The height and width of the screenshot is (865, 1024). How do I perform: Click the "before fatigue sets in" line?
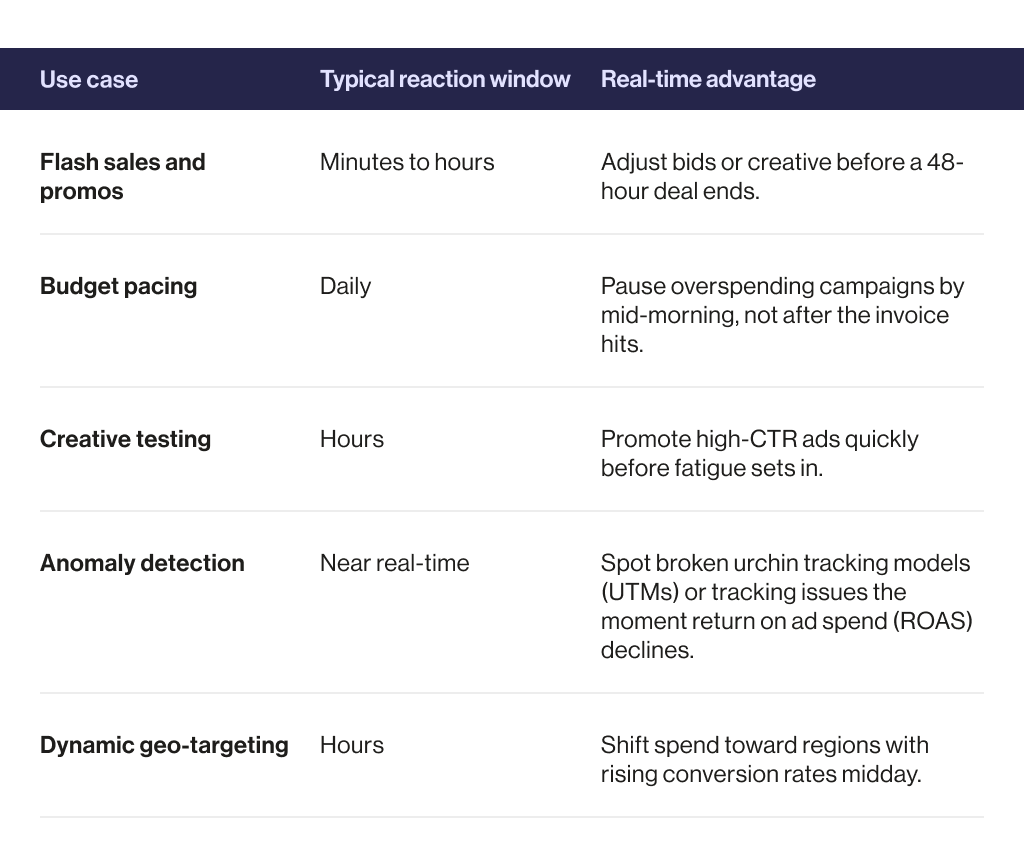pos(711,468)
